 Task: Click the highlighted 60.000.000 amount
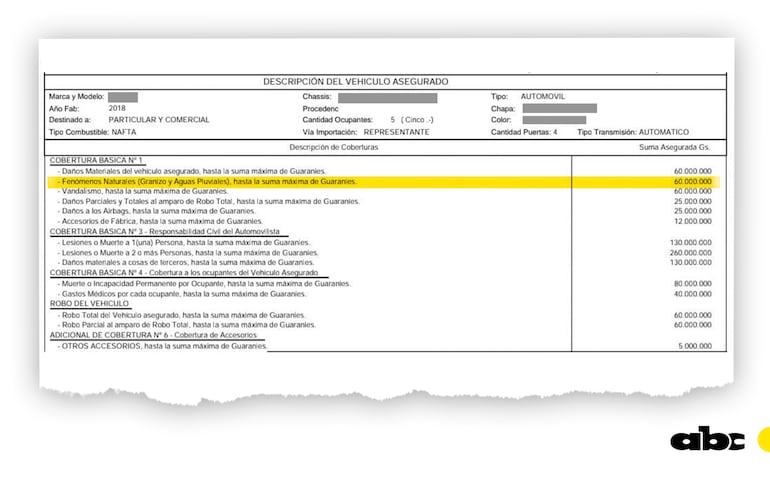tap(692, 182)
